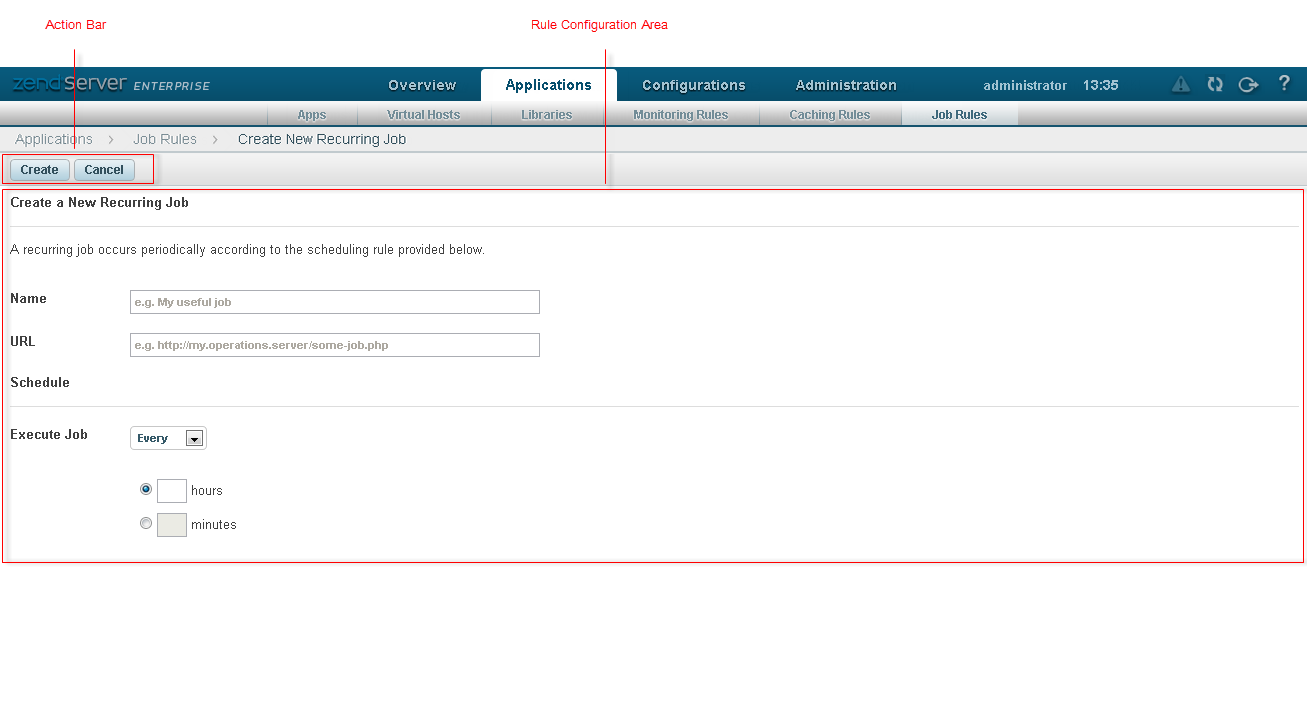Go to the Administration tab

pos(846,85)
